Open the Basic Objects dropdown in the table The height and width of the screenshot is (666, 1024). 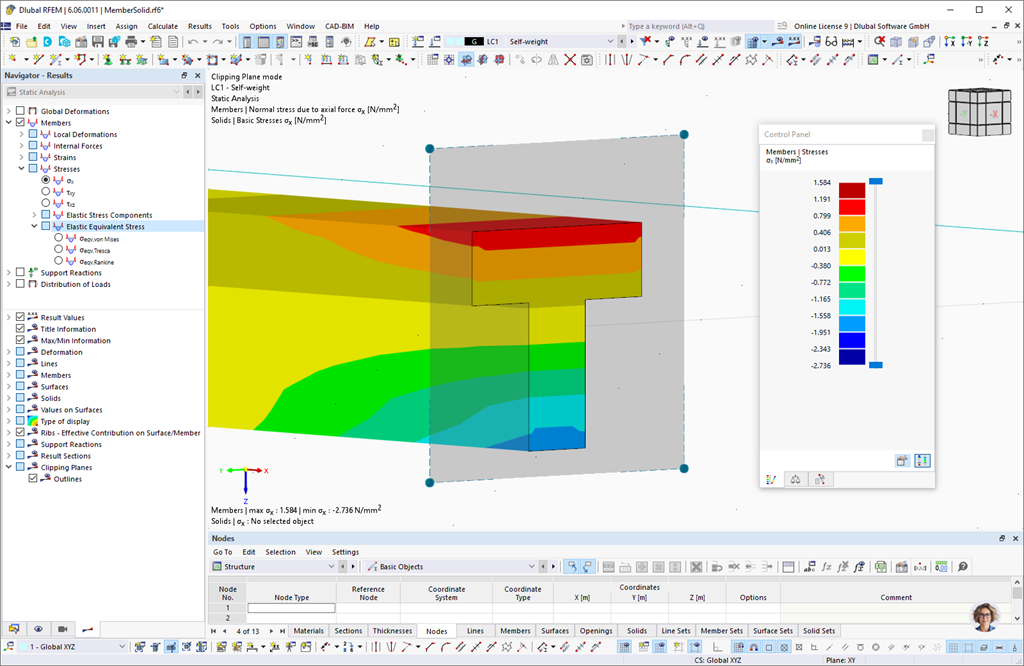click(451, 567)
